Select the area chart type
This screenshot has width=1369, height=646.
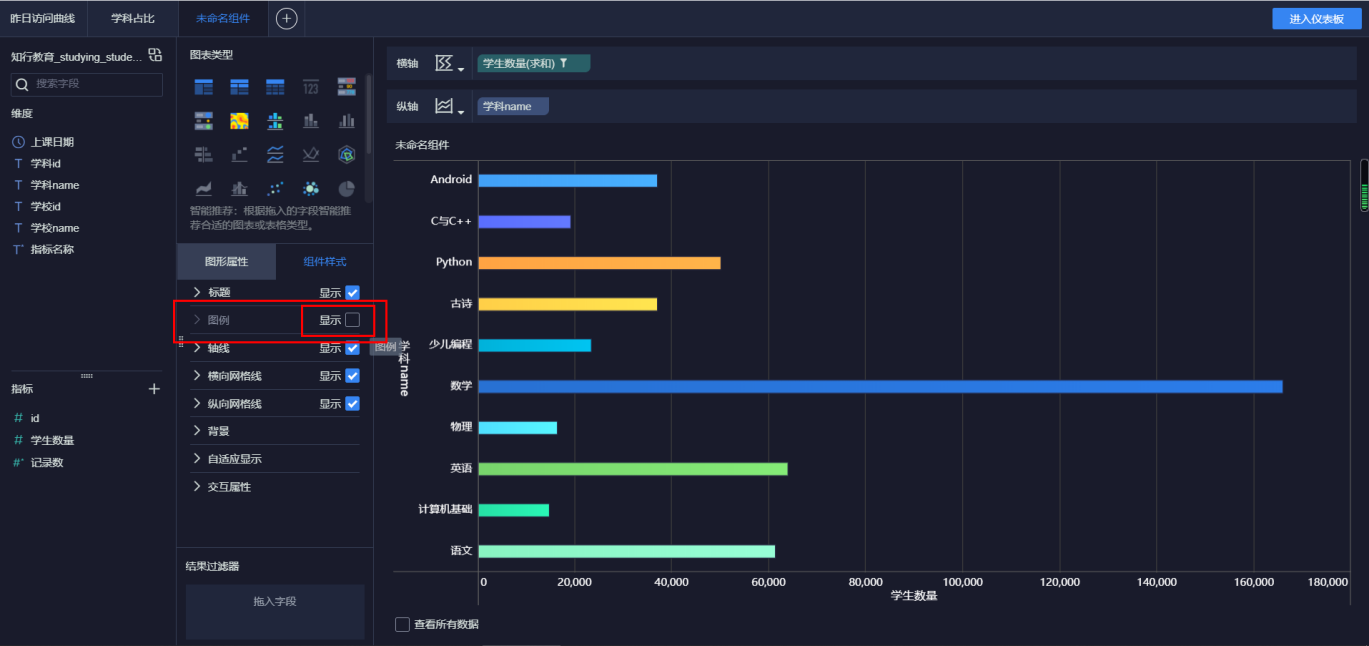[x=203, y=188]
